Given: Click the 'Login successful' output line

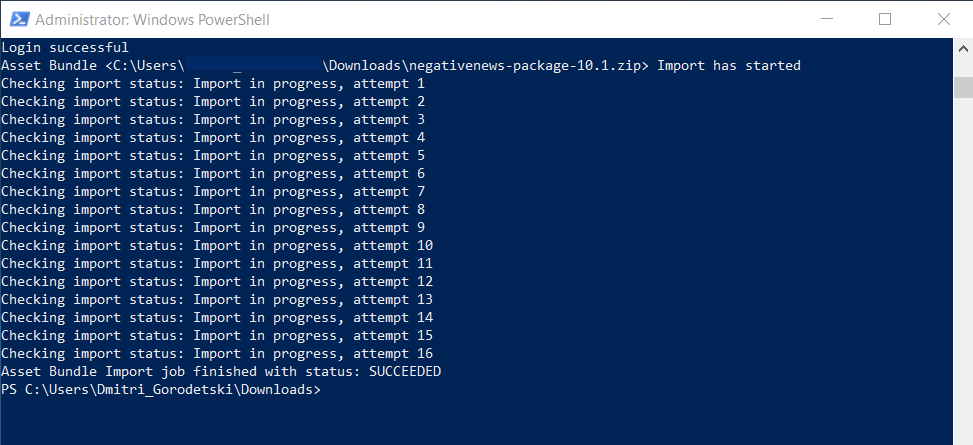Looking at the screenshot, I should click(65, 47).
